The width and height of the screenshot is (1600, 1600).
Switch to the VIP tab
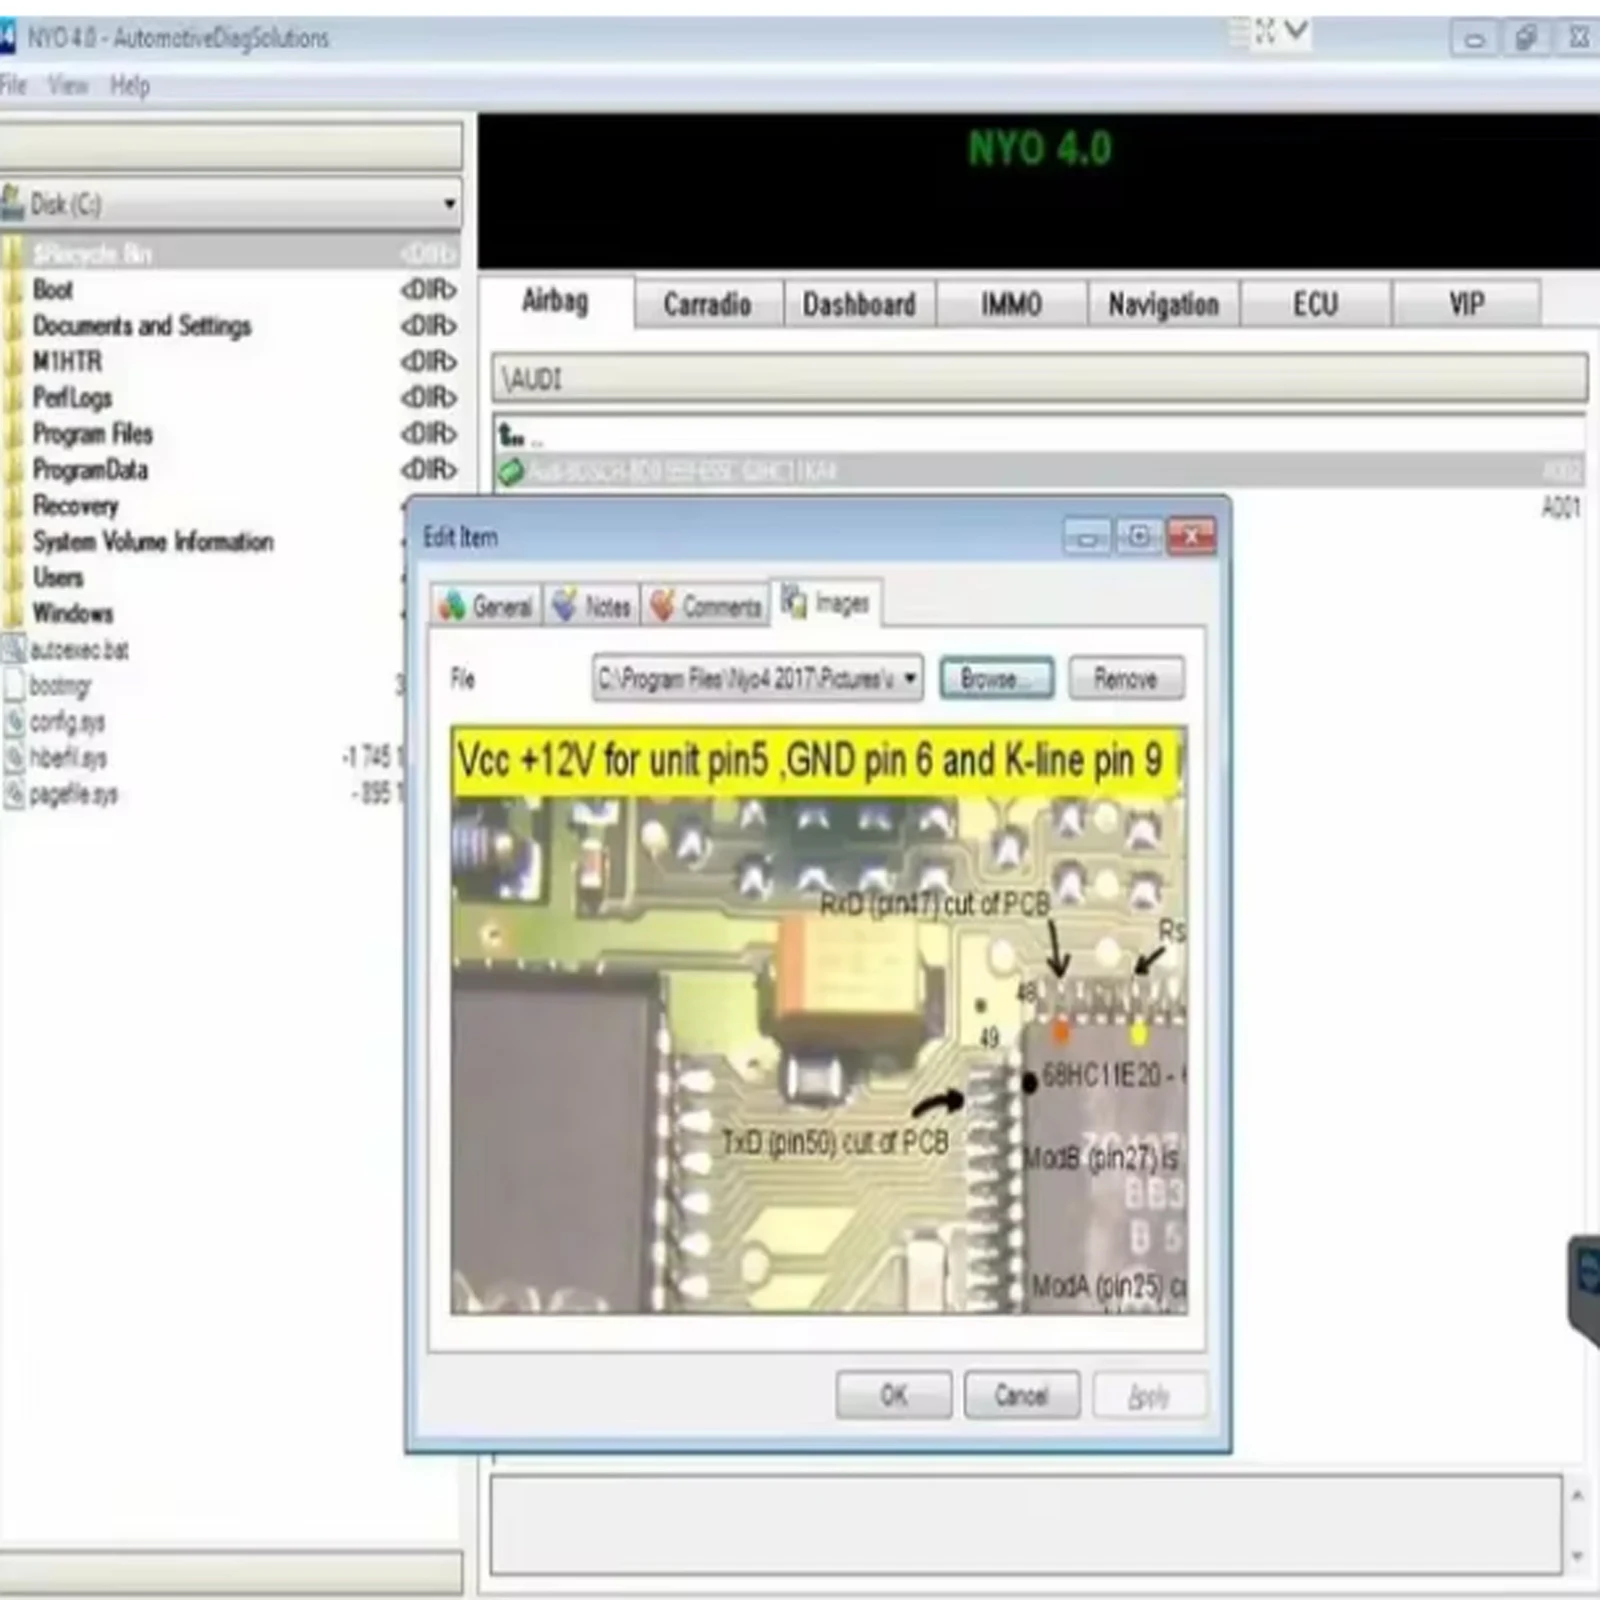(x=1466, y=304)
